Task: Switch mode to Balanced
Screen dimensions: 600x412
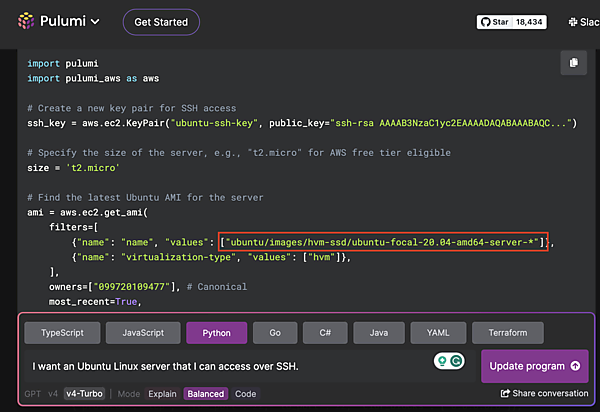Action: (205, 394)
